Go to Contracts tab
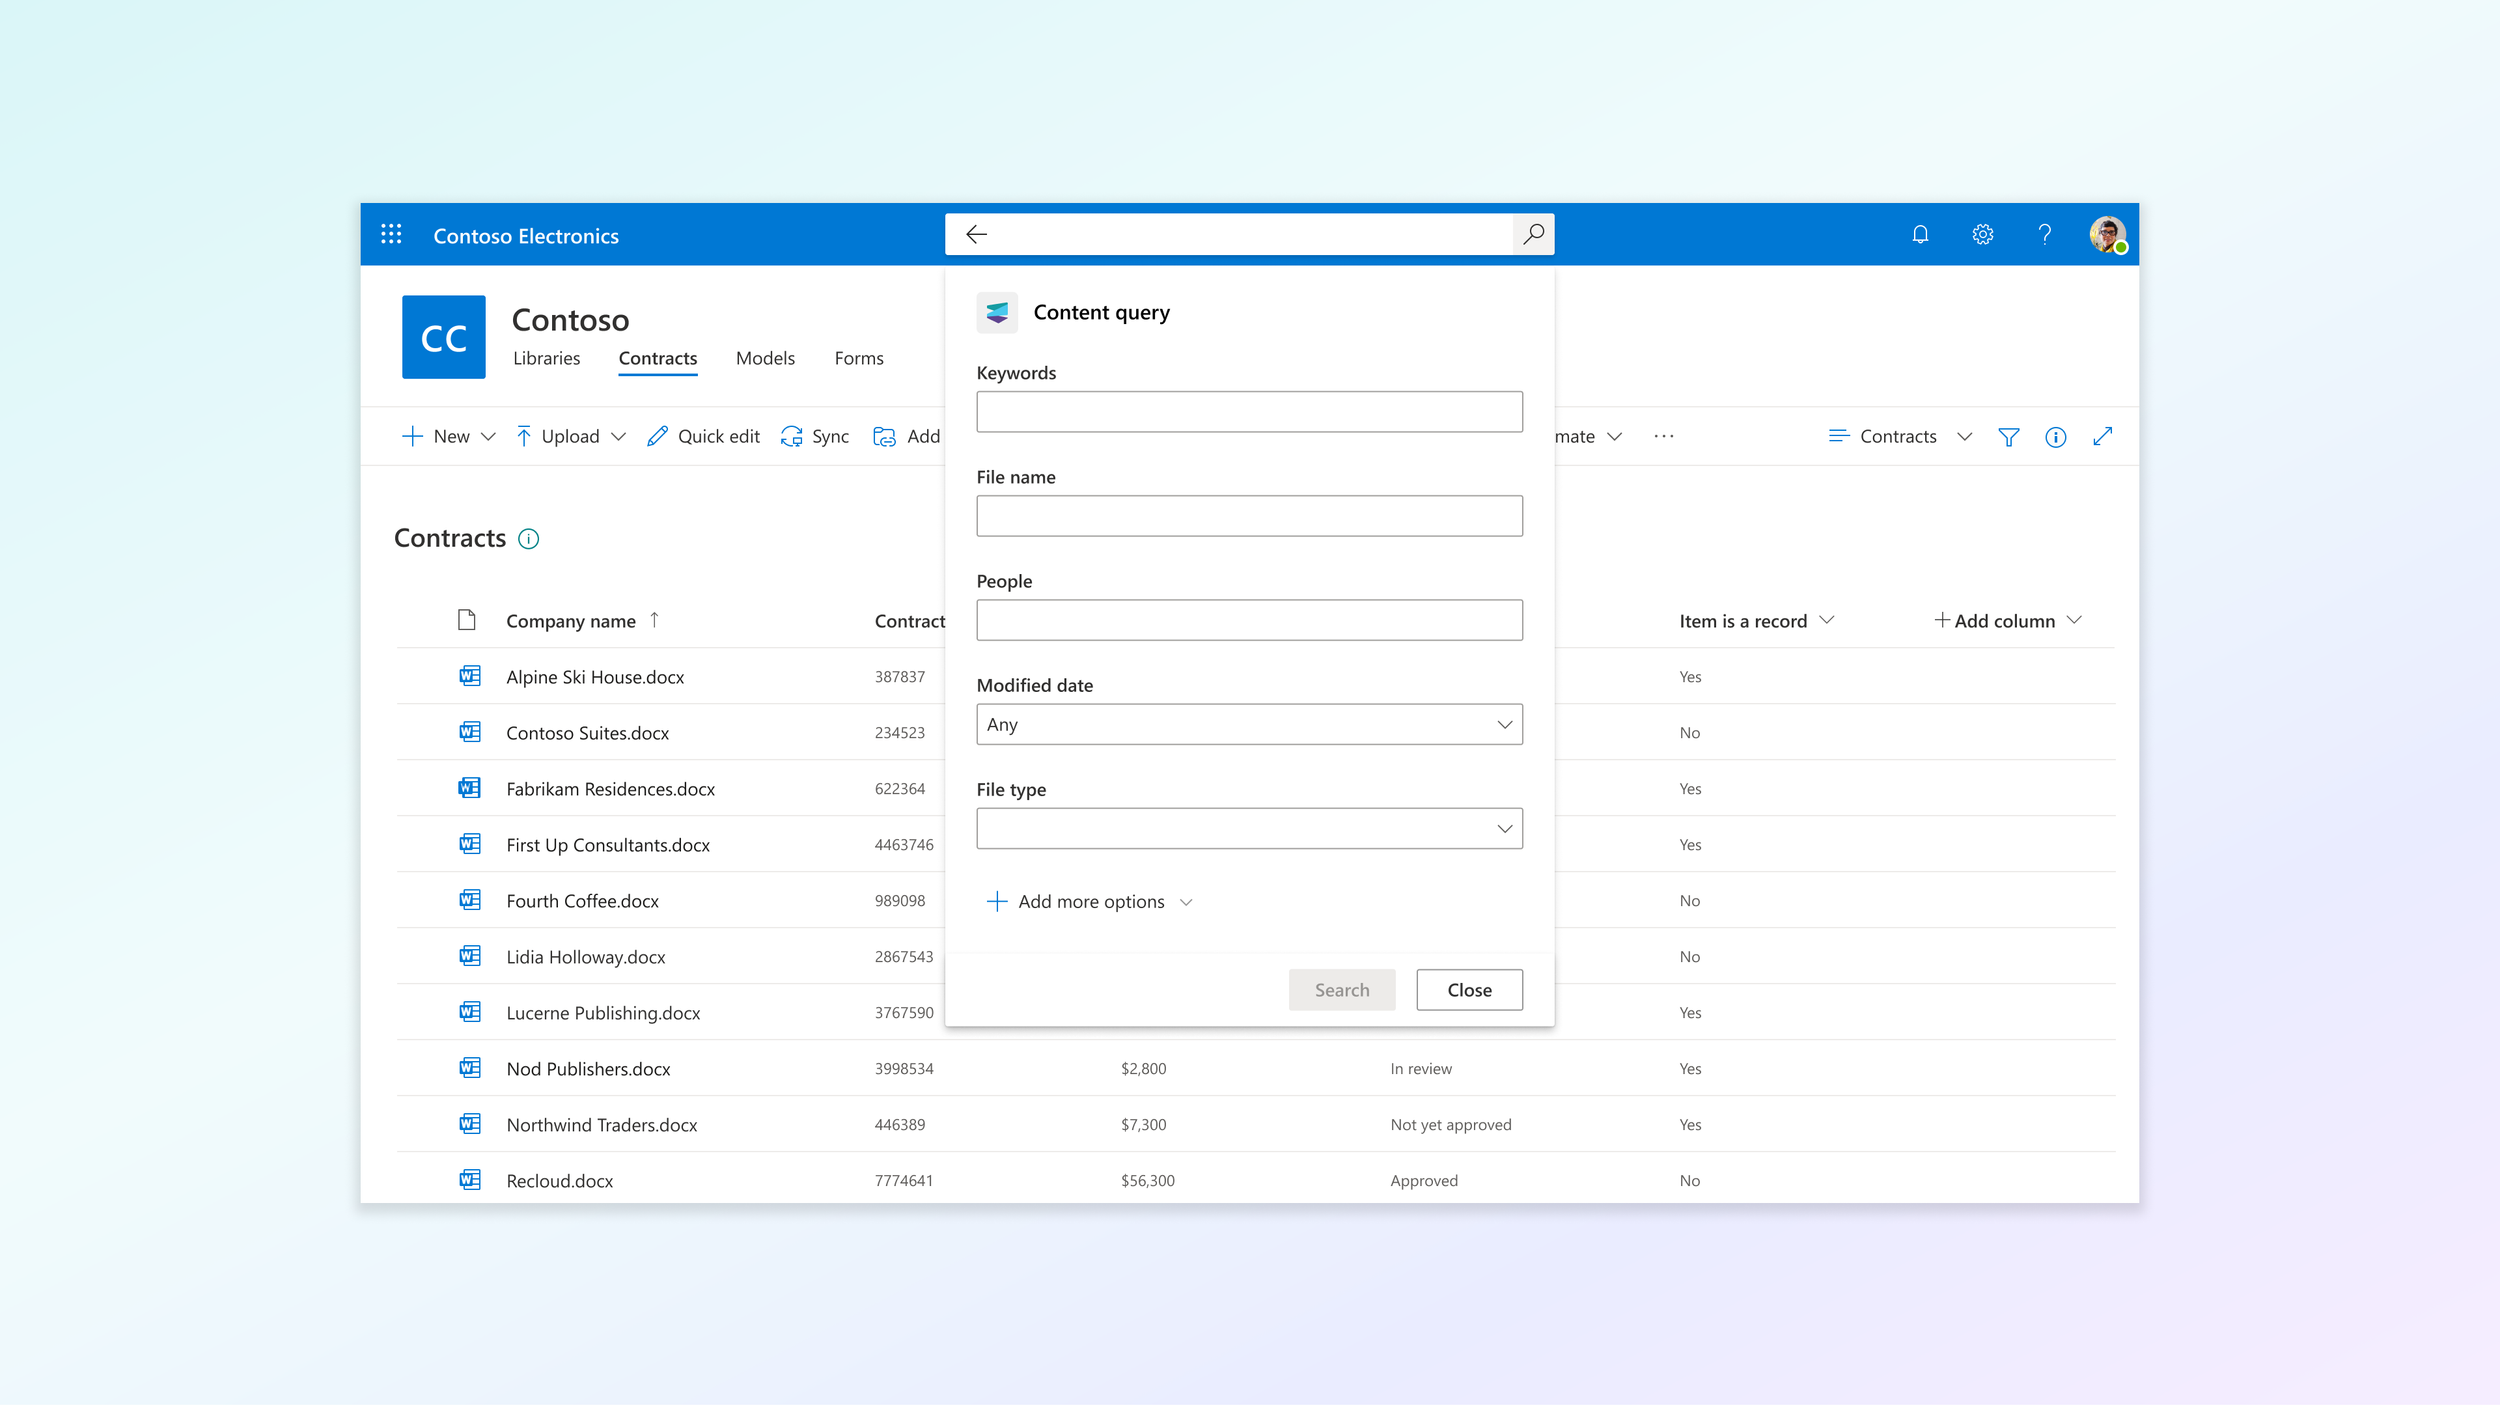This screenshot has width=2500, height=1406. [658, 358]
